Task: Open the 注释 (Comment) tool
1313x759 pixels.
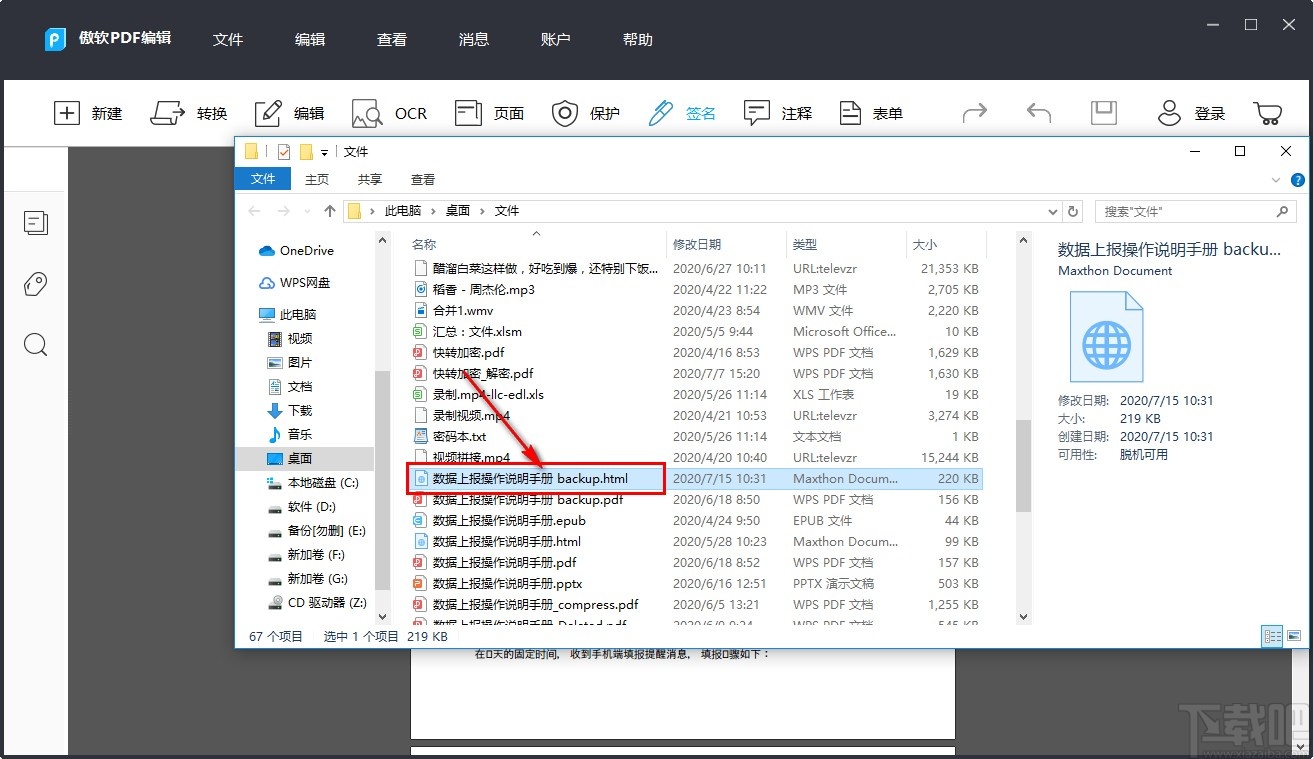Action: (776, 113)
